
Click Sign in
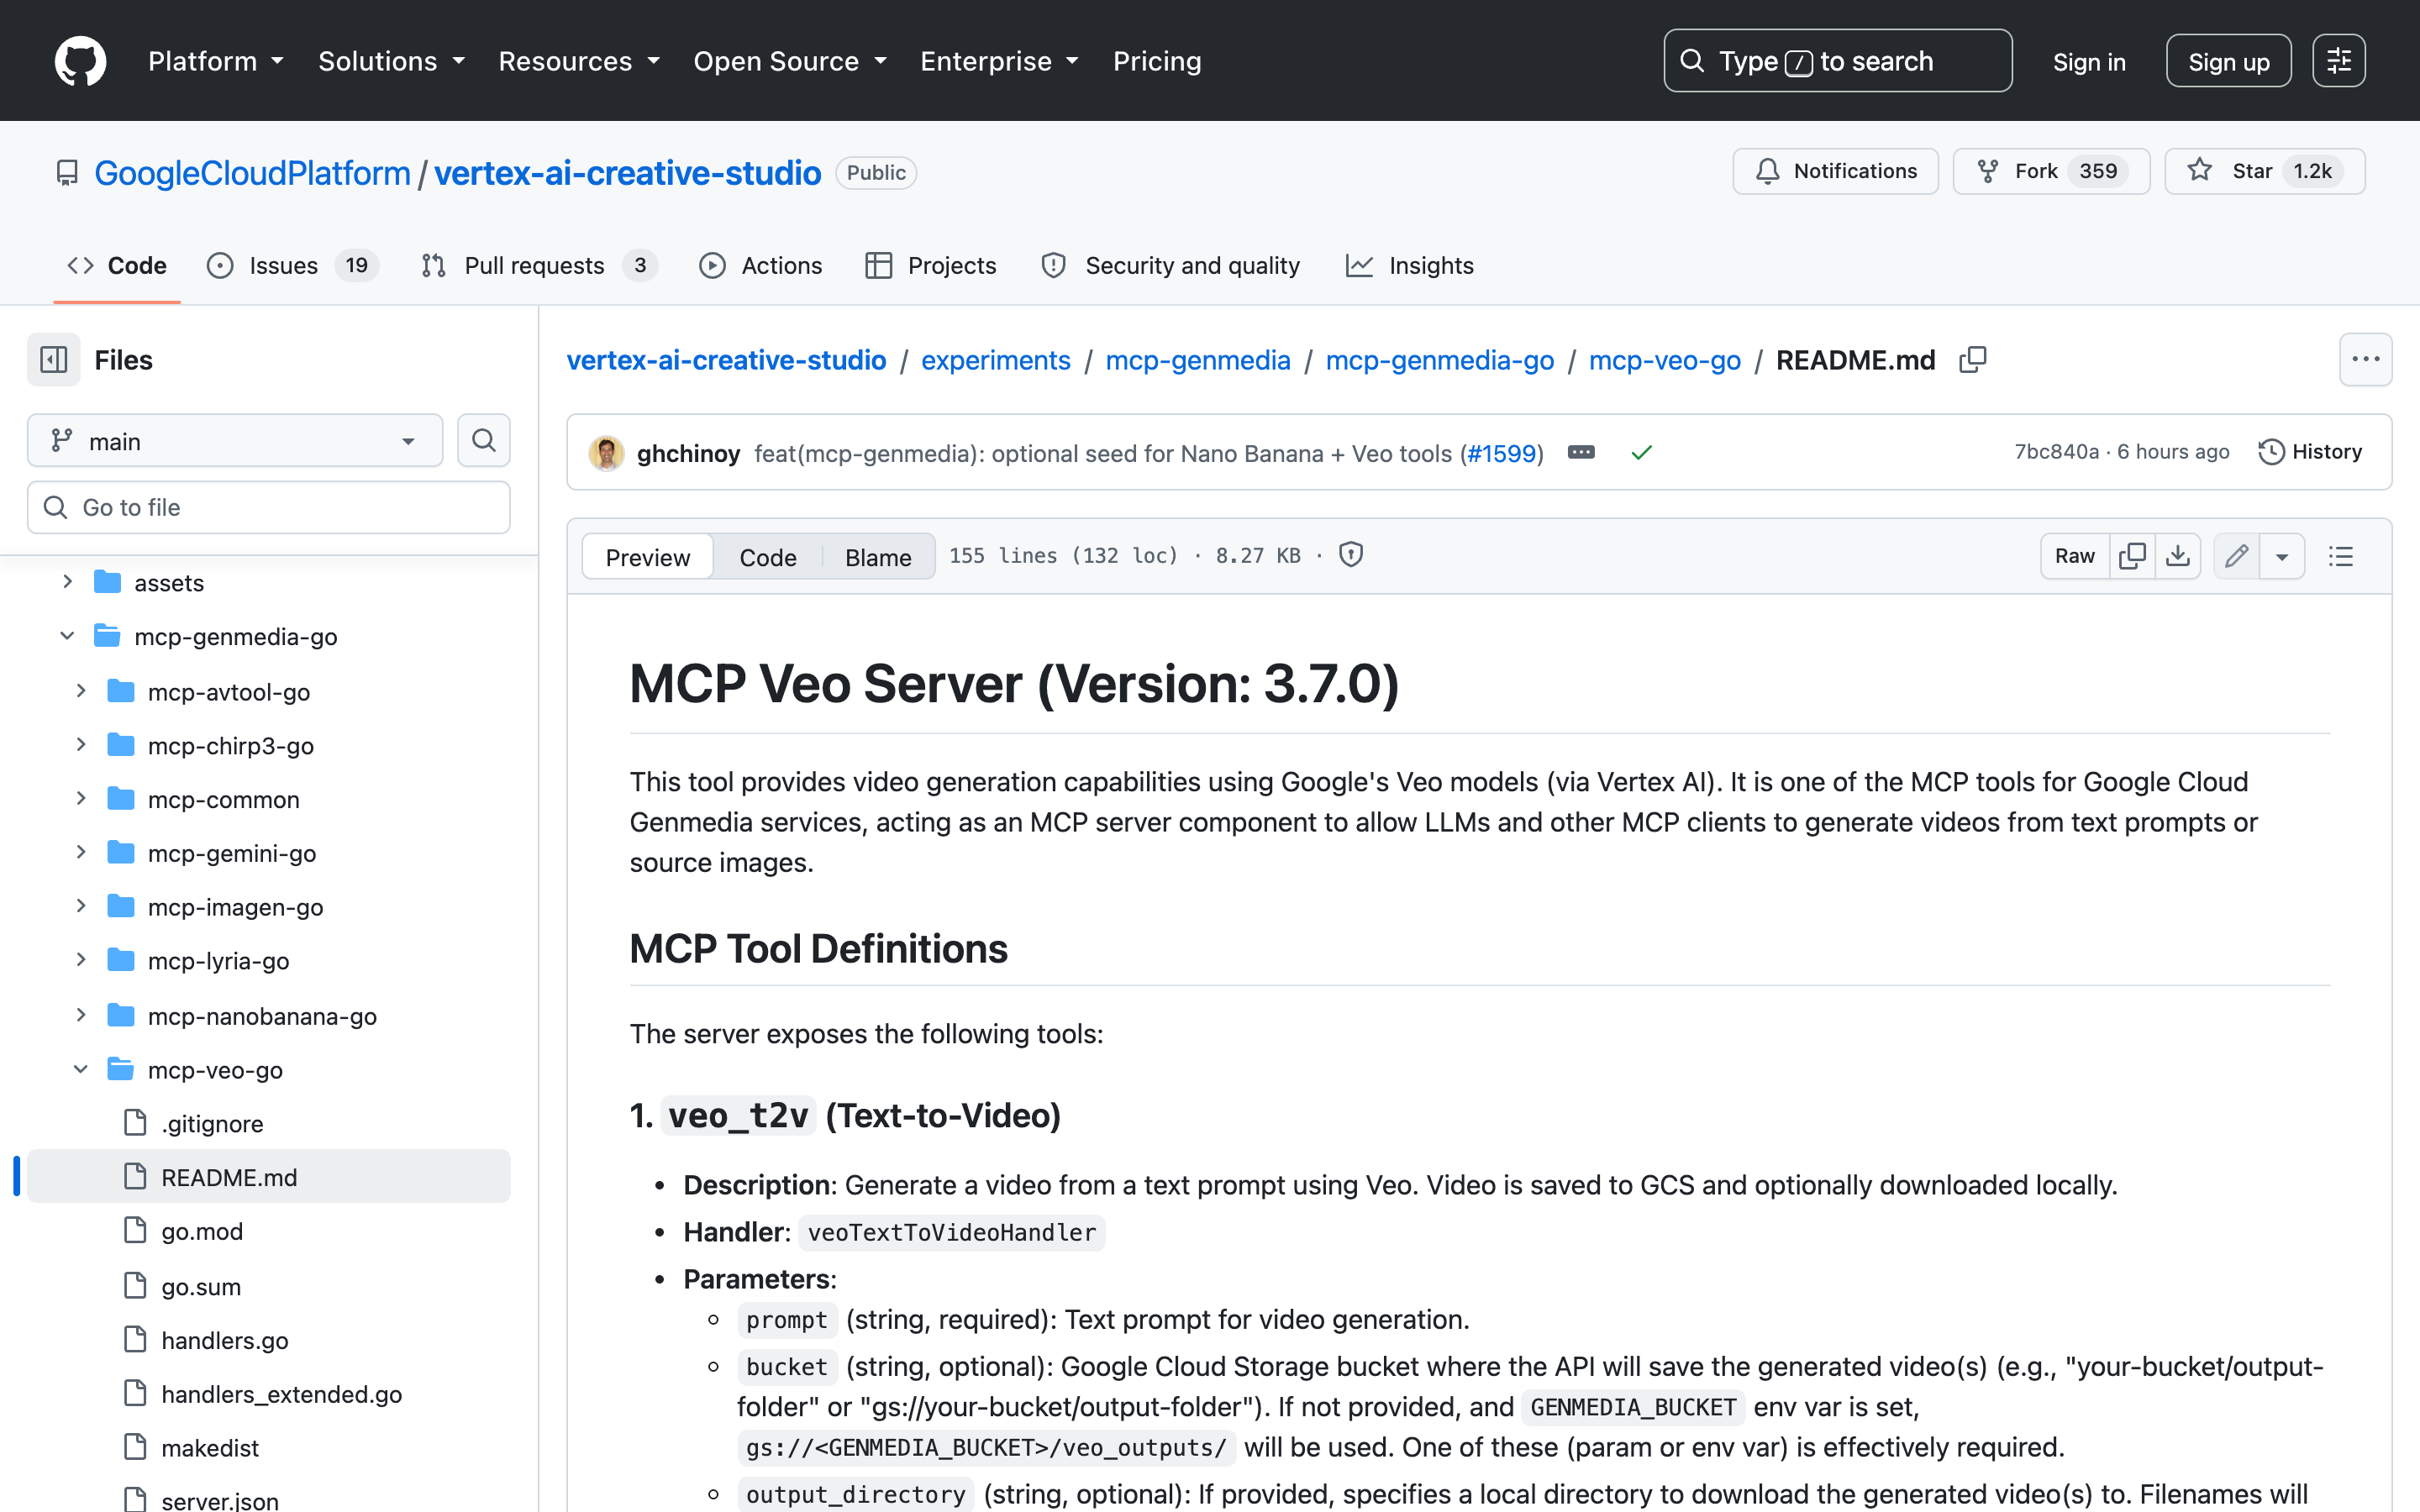(x=2089, y=62)
